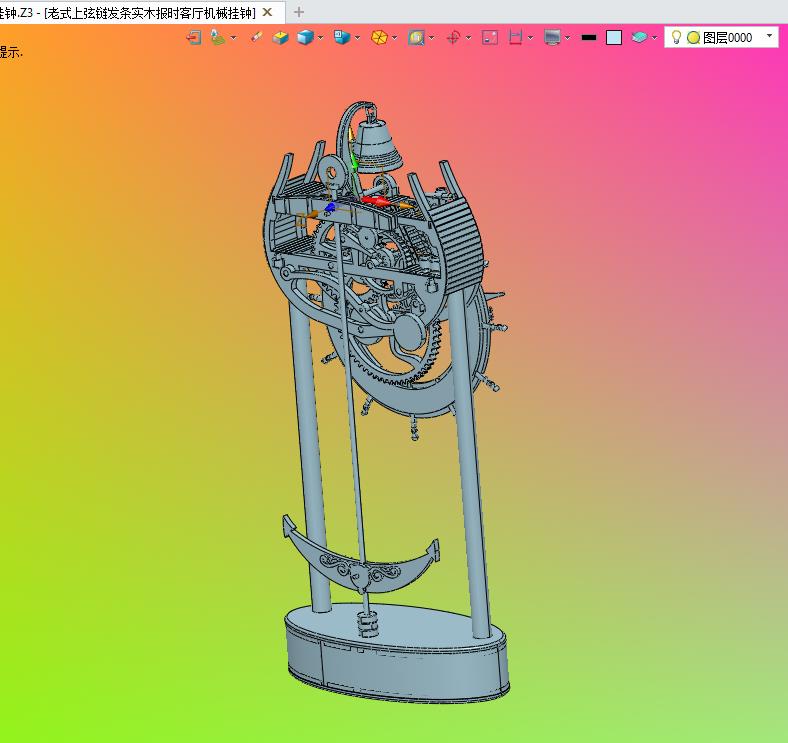Open dropdown beside the blue shaded cube
Screen dimensions: 788x743
click(320, 38)
